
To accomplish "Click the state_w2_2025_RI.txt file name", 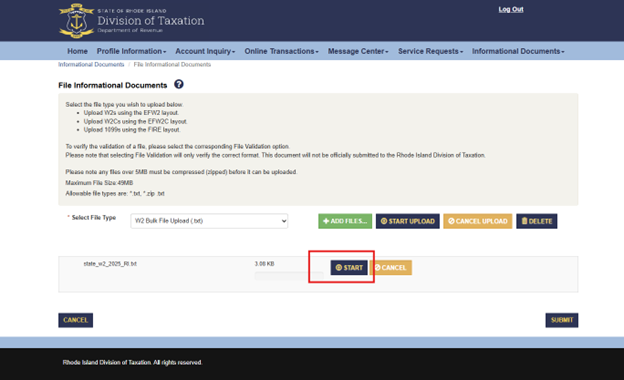I will coord(110,264).
